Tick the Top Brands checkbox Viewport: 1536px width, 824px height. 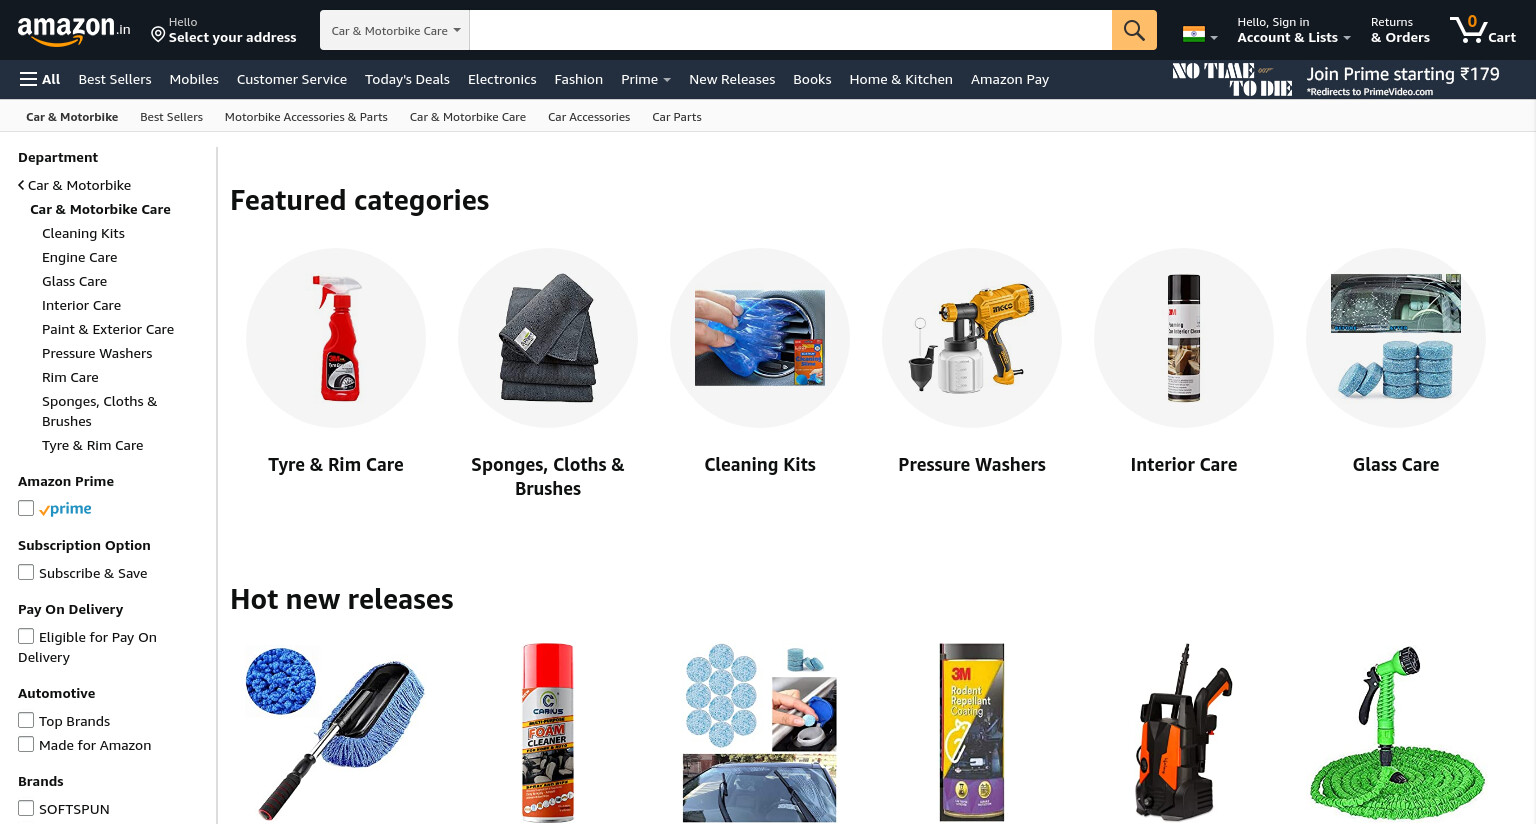point(26,720)
